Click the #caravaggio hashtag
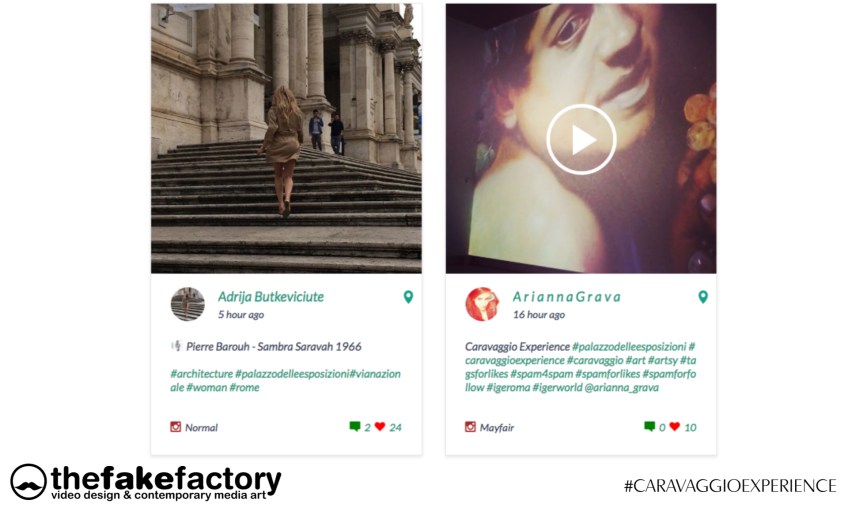This screenshot has width=848, height=507. 595,360
